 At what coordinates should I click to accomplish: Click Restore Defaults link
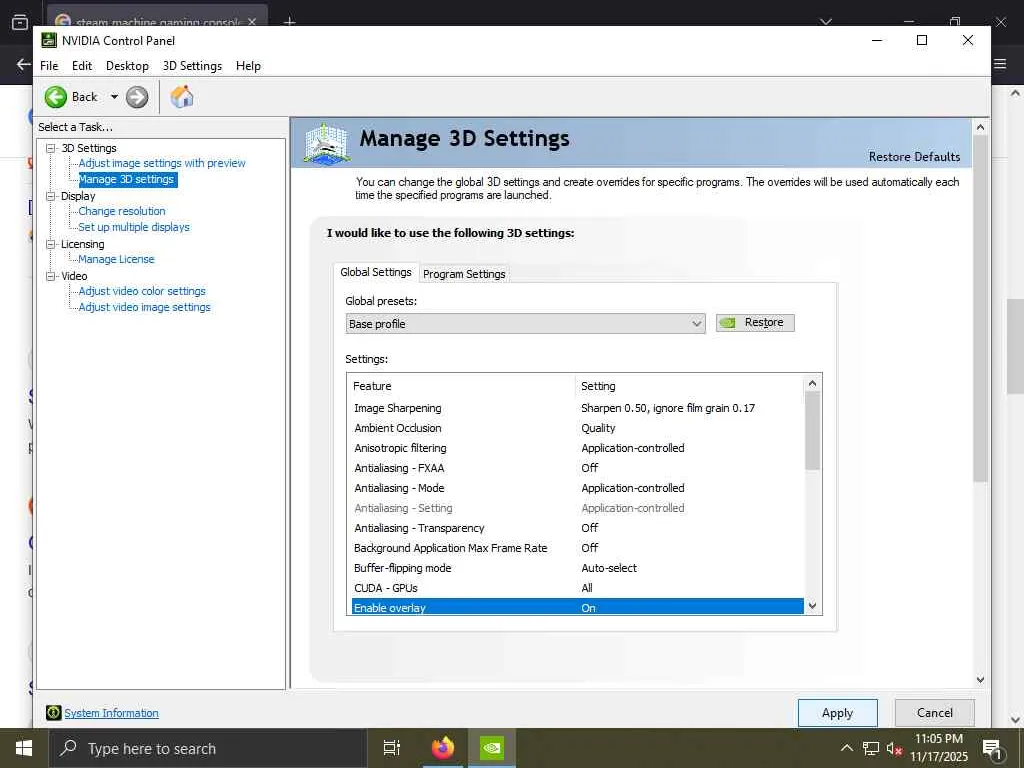[914, 157]
